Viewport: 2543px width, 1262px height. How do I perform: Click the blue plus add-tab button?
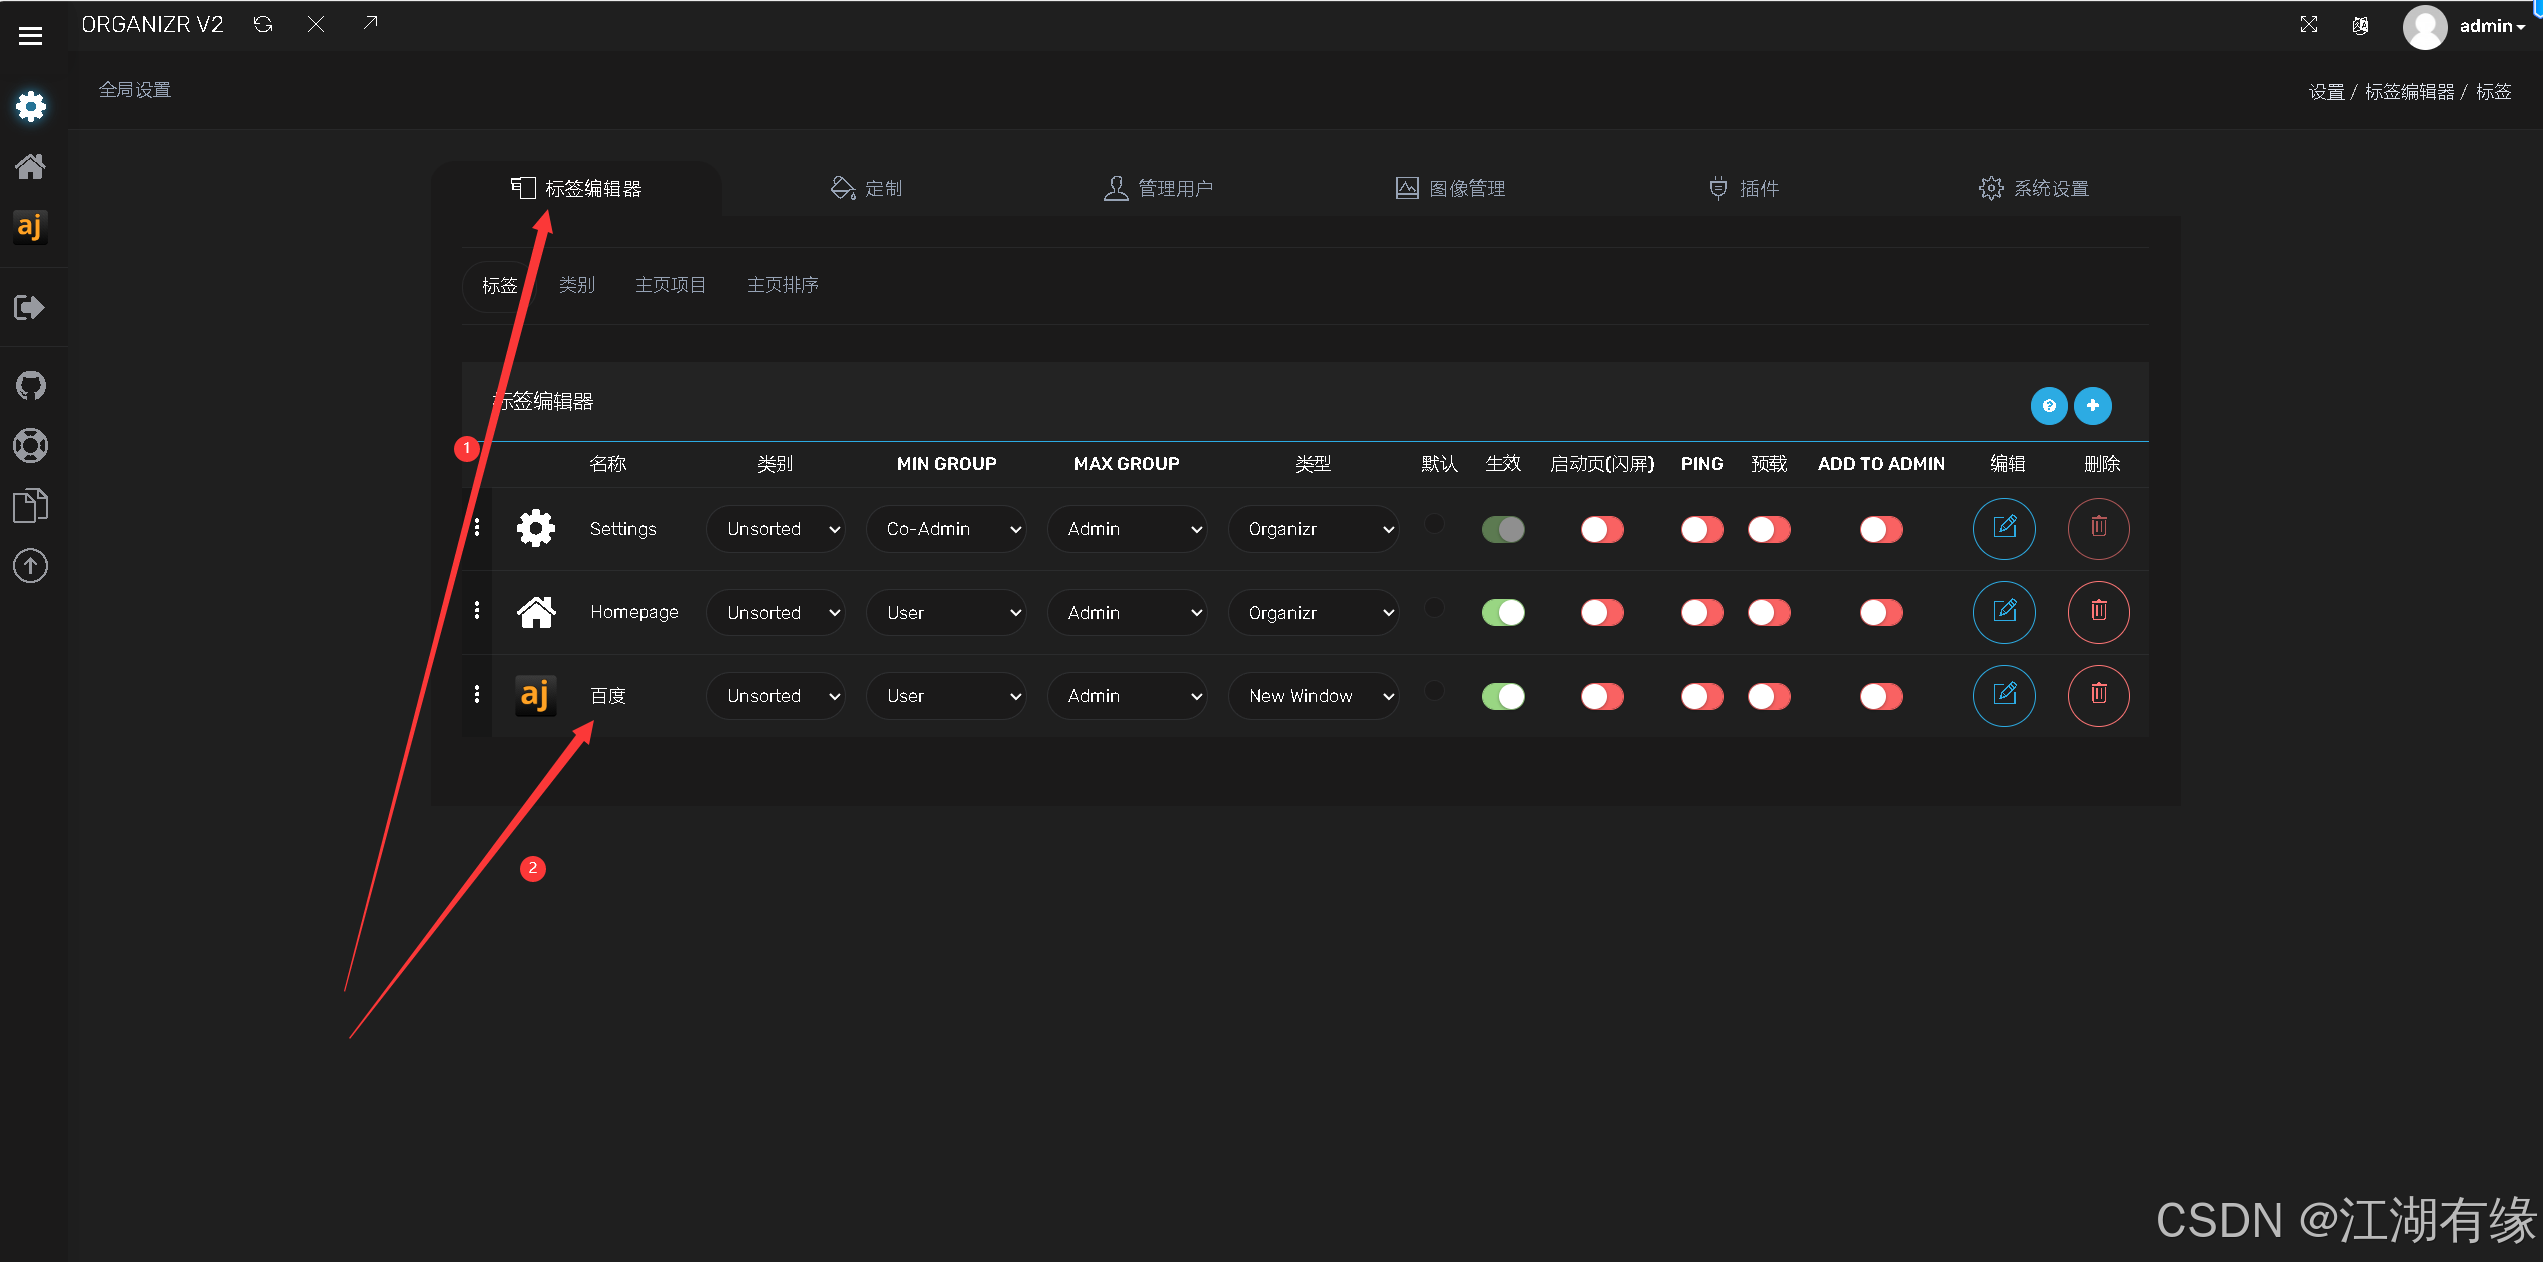coord(2092,406)
